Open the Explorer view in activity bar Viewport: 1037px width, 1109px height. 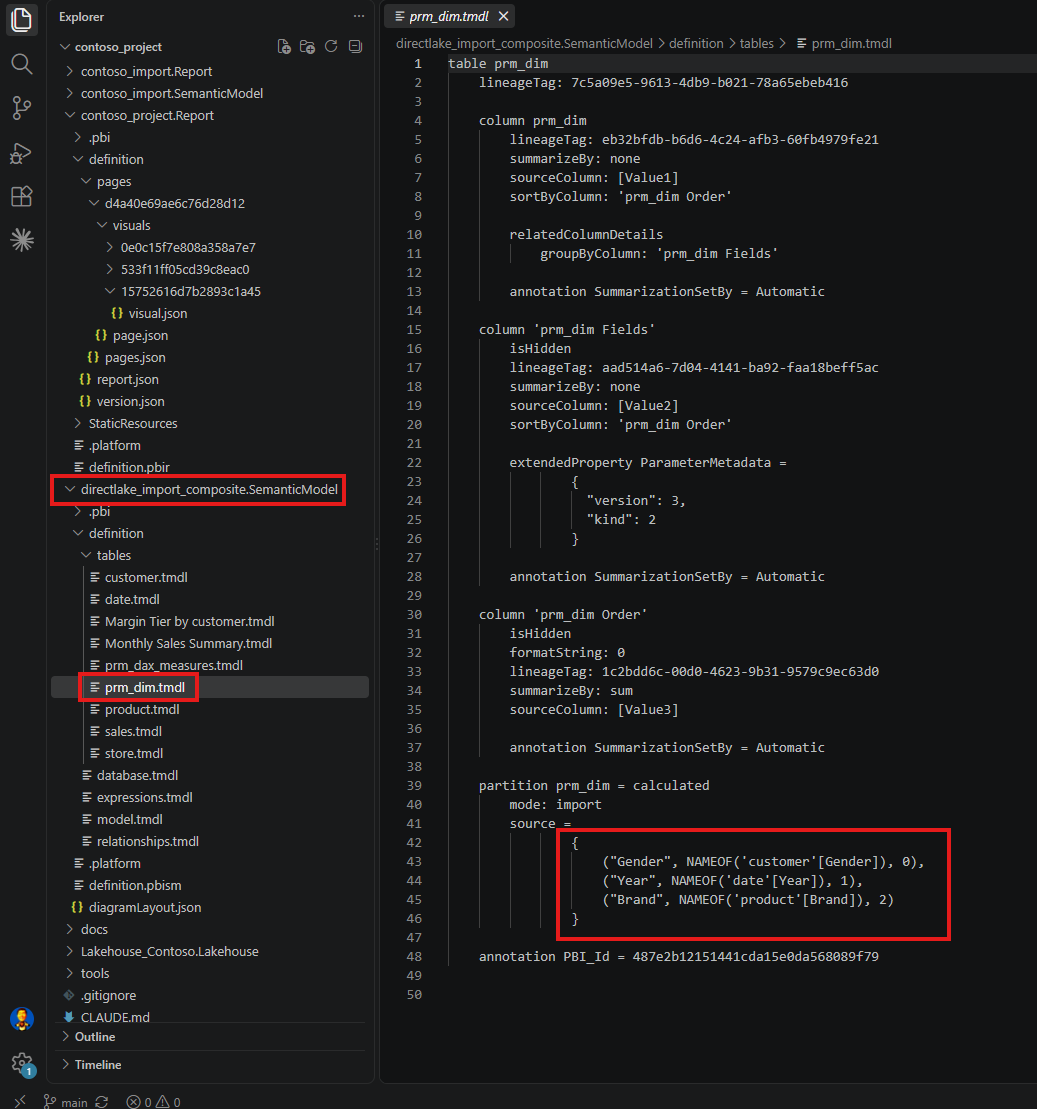click(x=22, y=20)
